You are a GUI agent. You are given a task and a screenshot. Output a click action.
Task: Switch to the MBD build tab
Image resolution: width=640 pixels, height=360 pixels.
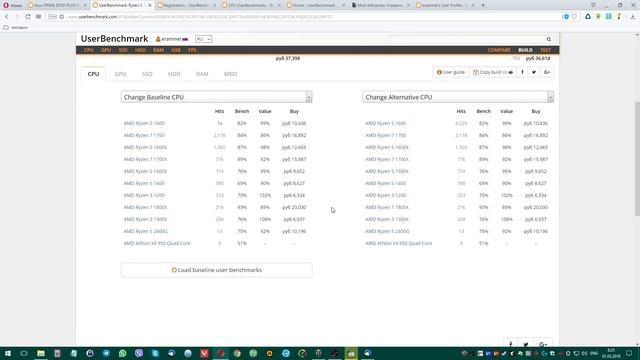tap(230, 74)
